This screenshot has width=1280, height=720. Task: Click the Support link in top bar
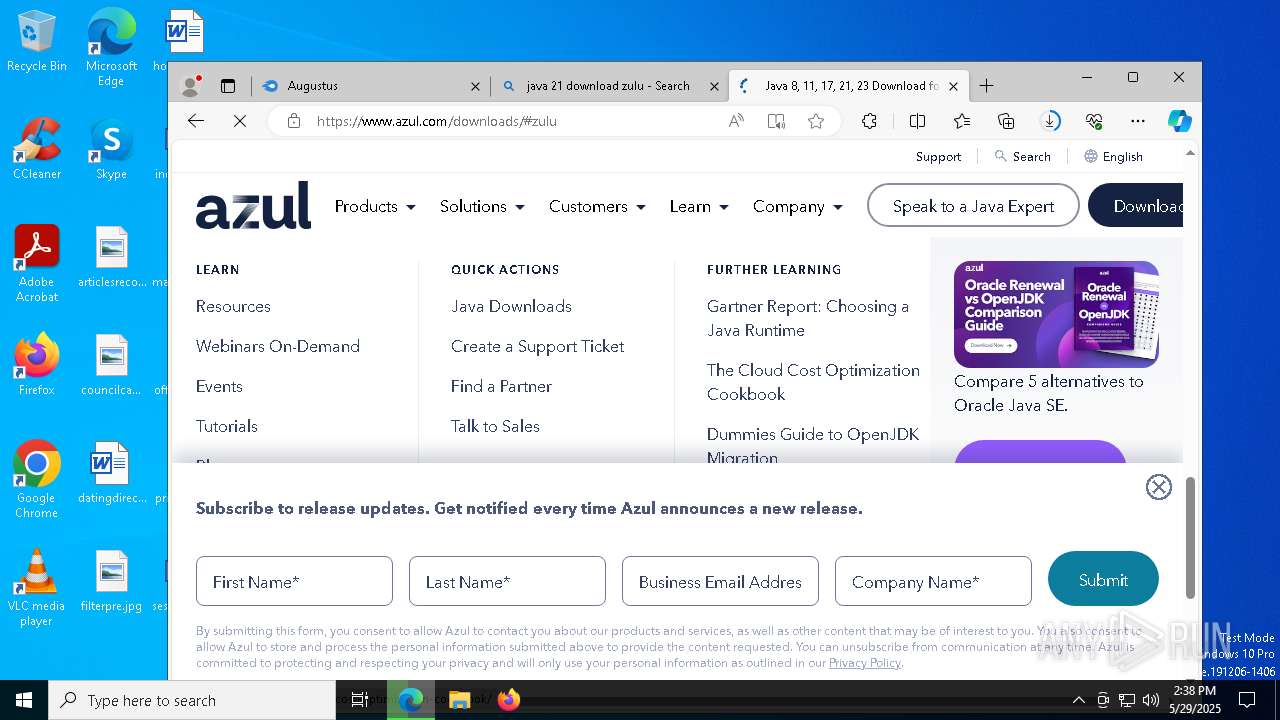[x=938, y=156]
